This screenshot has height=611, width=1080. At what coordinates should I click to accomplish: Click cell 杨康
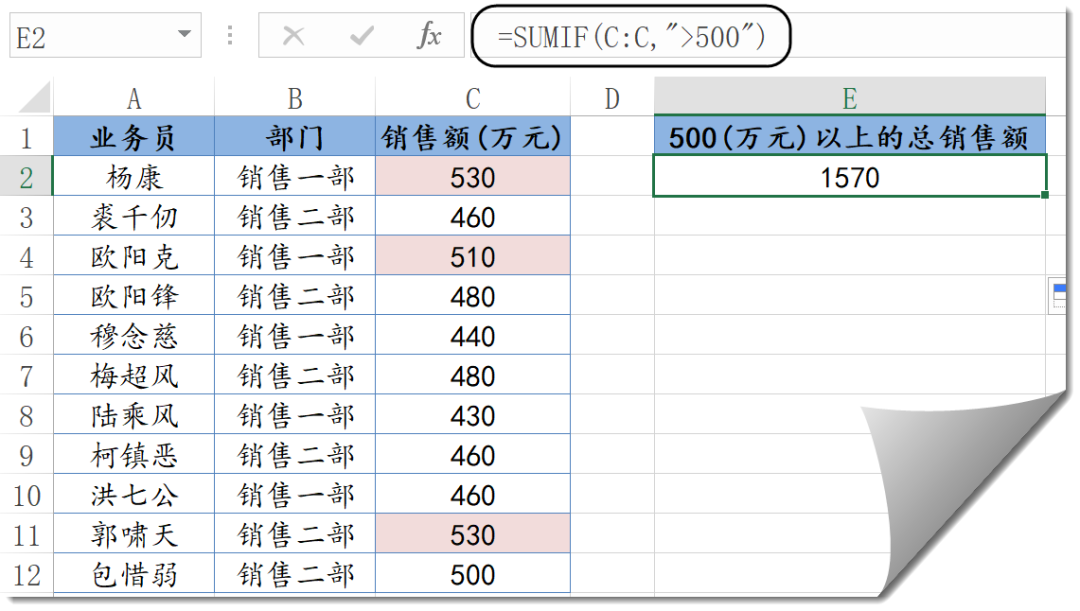(134, 177)
